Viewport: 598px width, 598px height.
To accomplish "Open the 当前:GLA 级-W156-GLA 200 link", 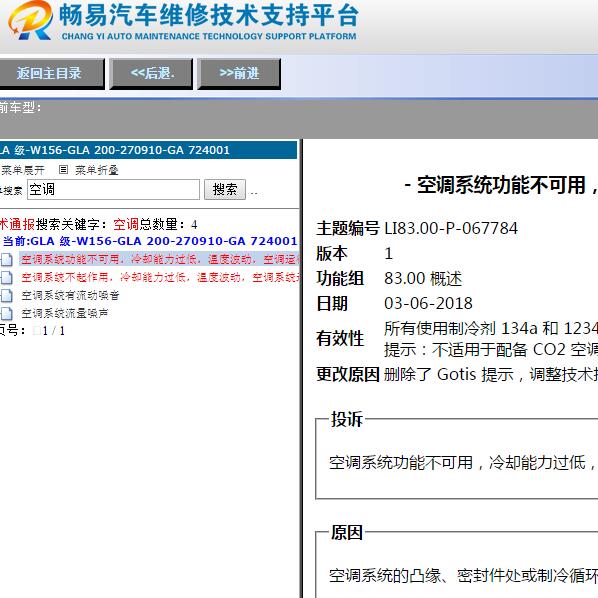I will click(x=150, y=241).
